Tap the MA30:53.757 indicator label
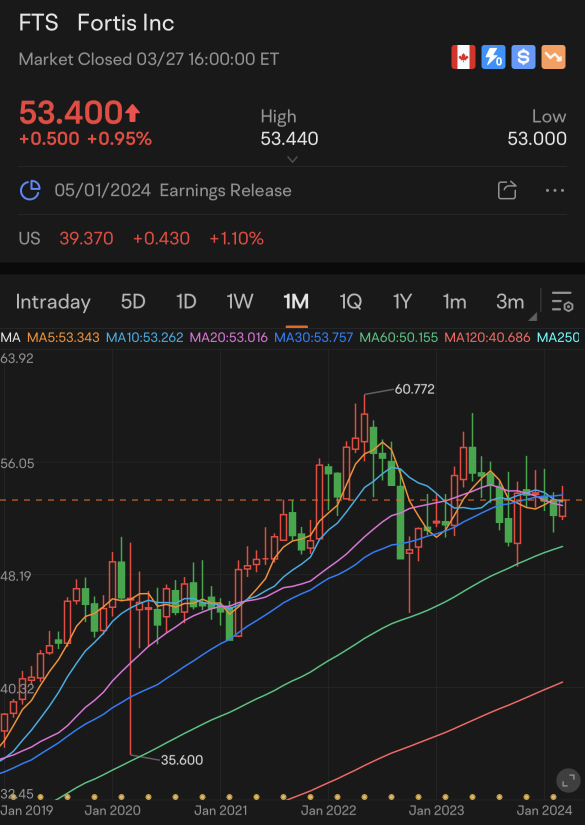The image size is (585, 825). (x=314, y=337)
